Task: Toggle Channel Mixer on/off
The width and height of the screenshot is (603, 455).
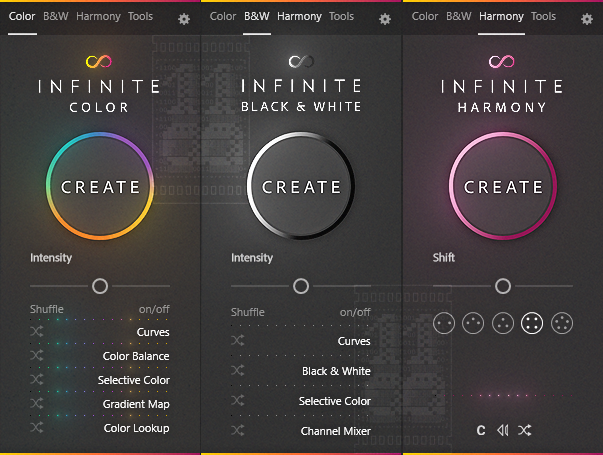Action: point(335,431)
